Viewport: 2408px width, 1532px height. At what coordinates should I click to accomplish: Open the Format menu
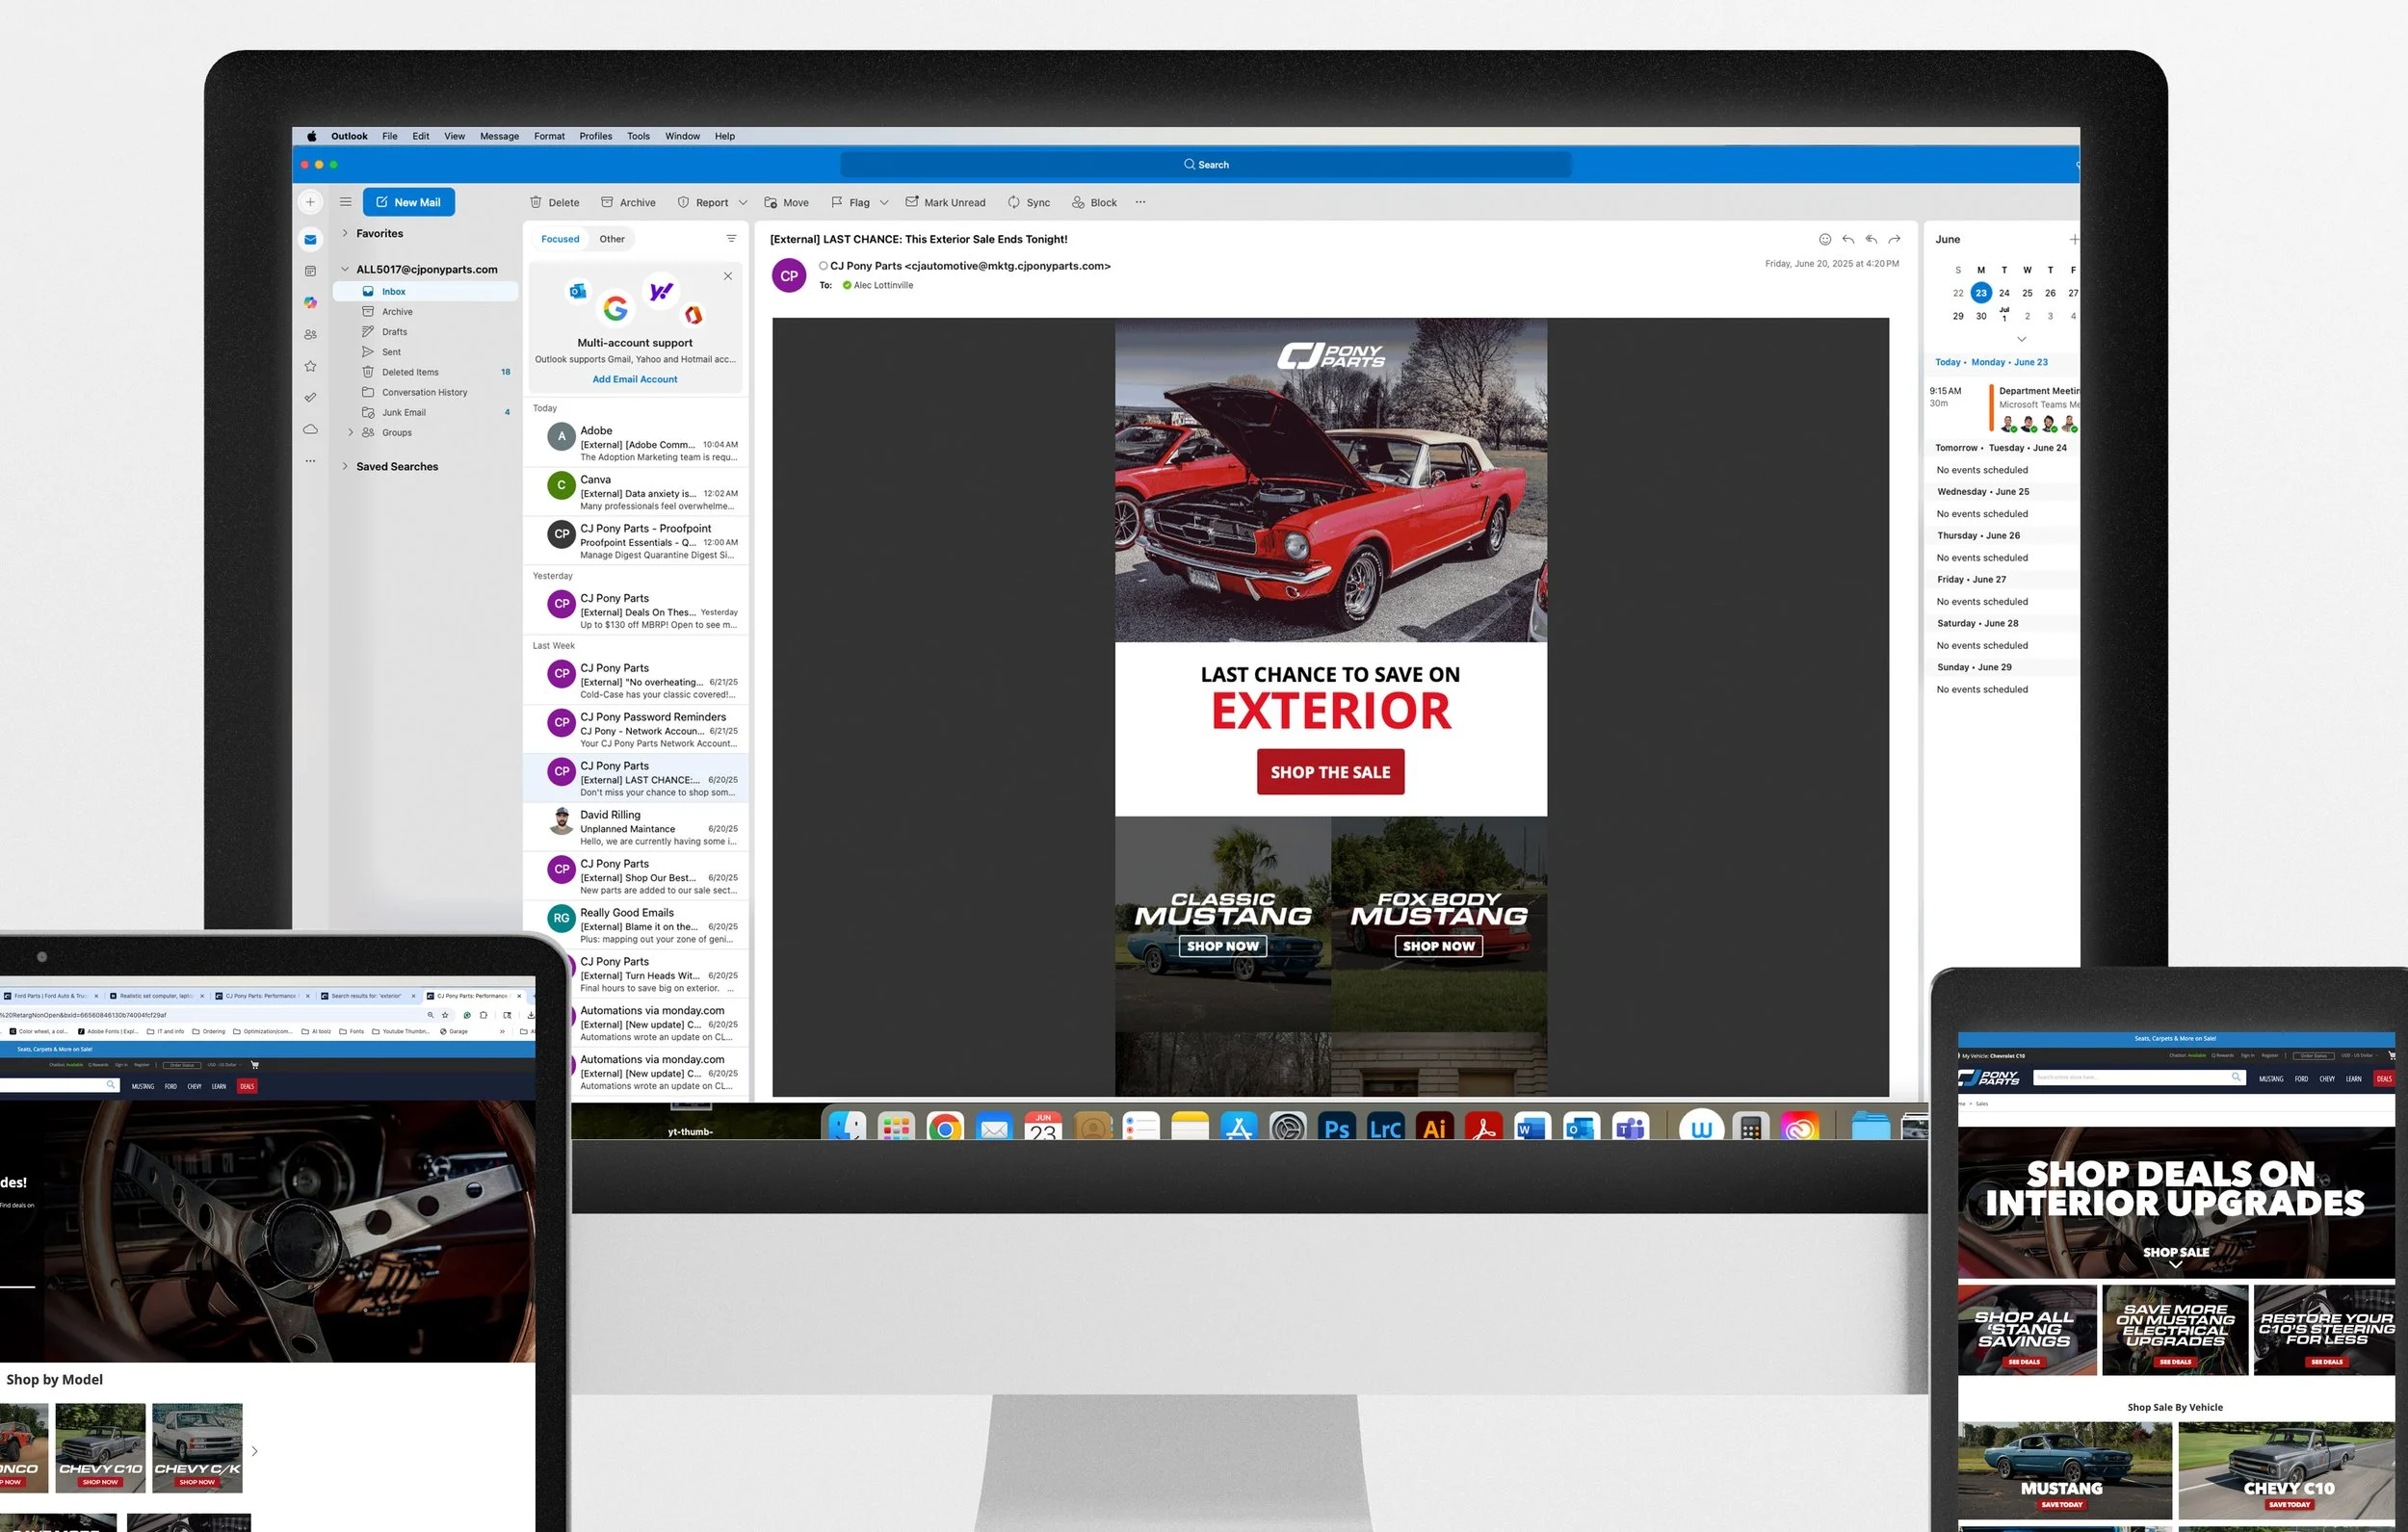[549, 136]
